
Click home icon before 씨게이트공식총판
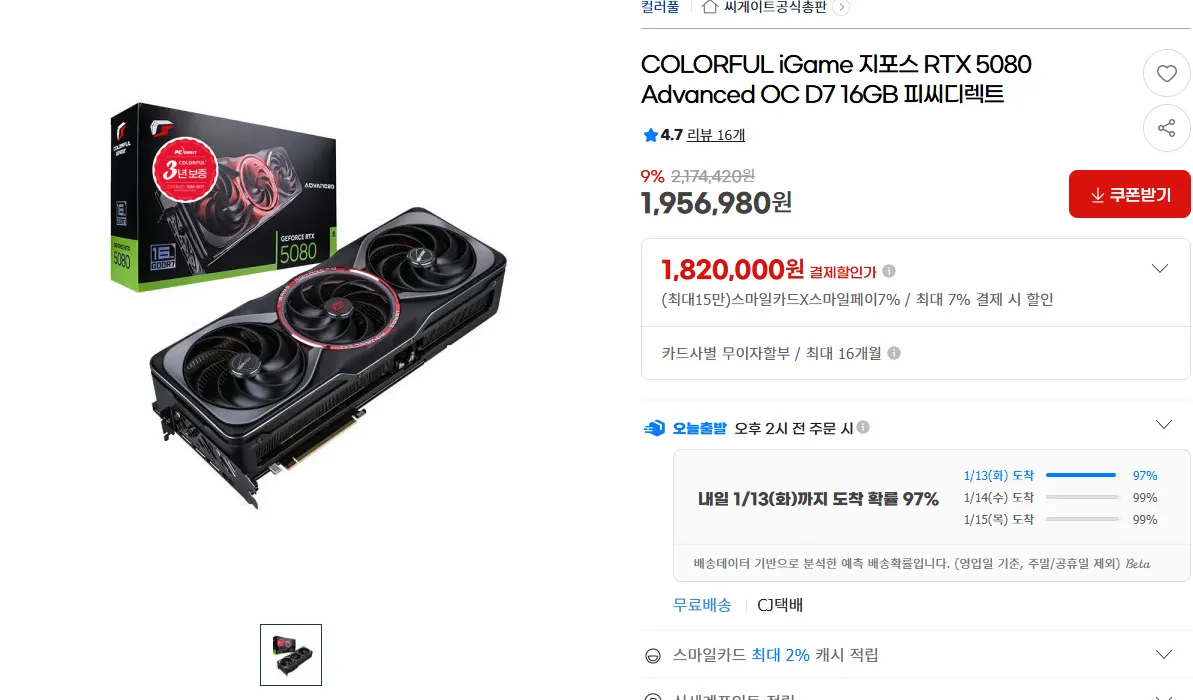pyautogui.click(x=709, y=7)
